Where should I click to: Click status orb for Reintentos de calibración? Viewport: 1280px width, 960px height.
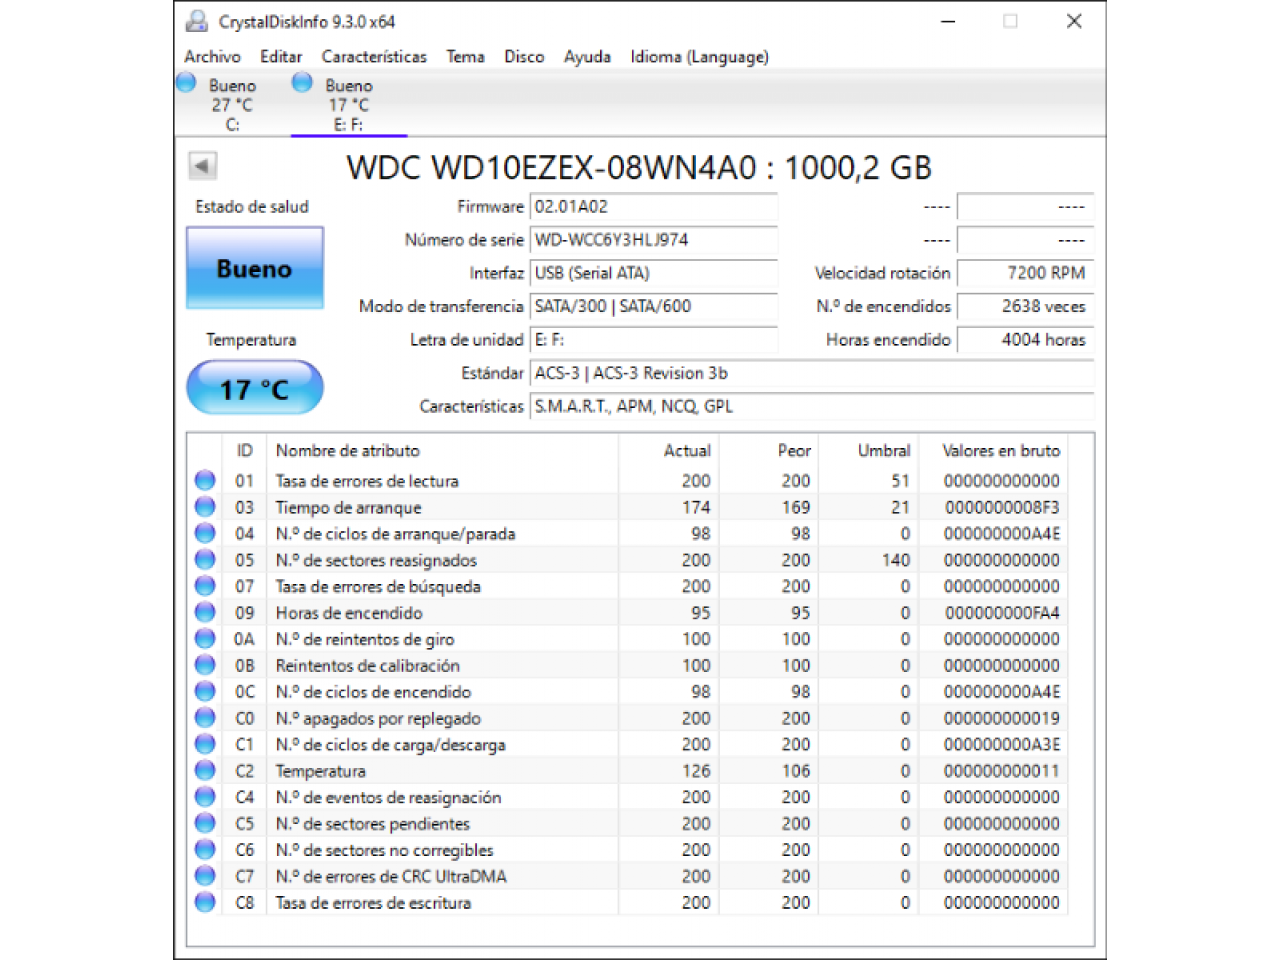[x=205, y=665]
